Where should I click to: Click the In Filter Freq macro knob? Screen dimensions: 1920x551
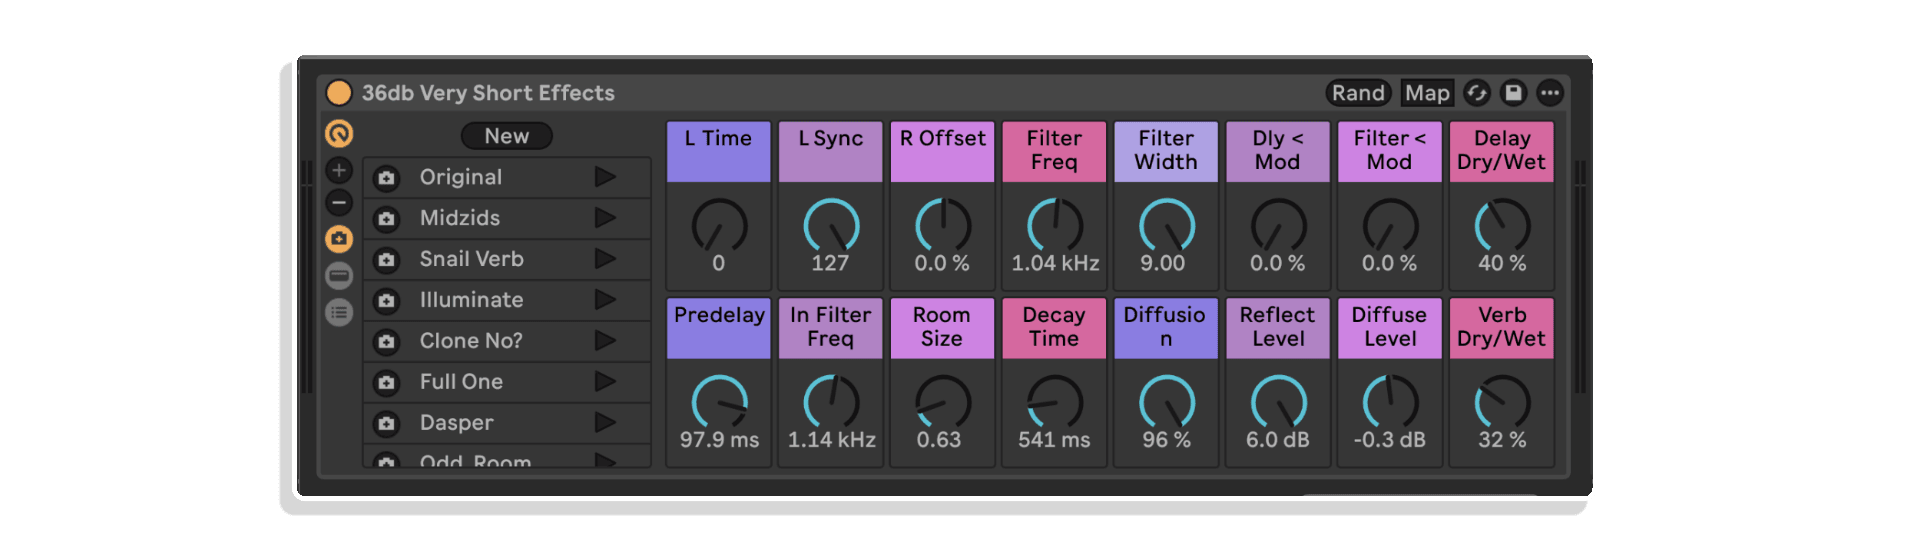click(831, 402)
